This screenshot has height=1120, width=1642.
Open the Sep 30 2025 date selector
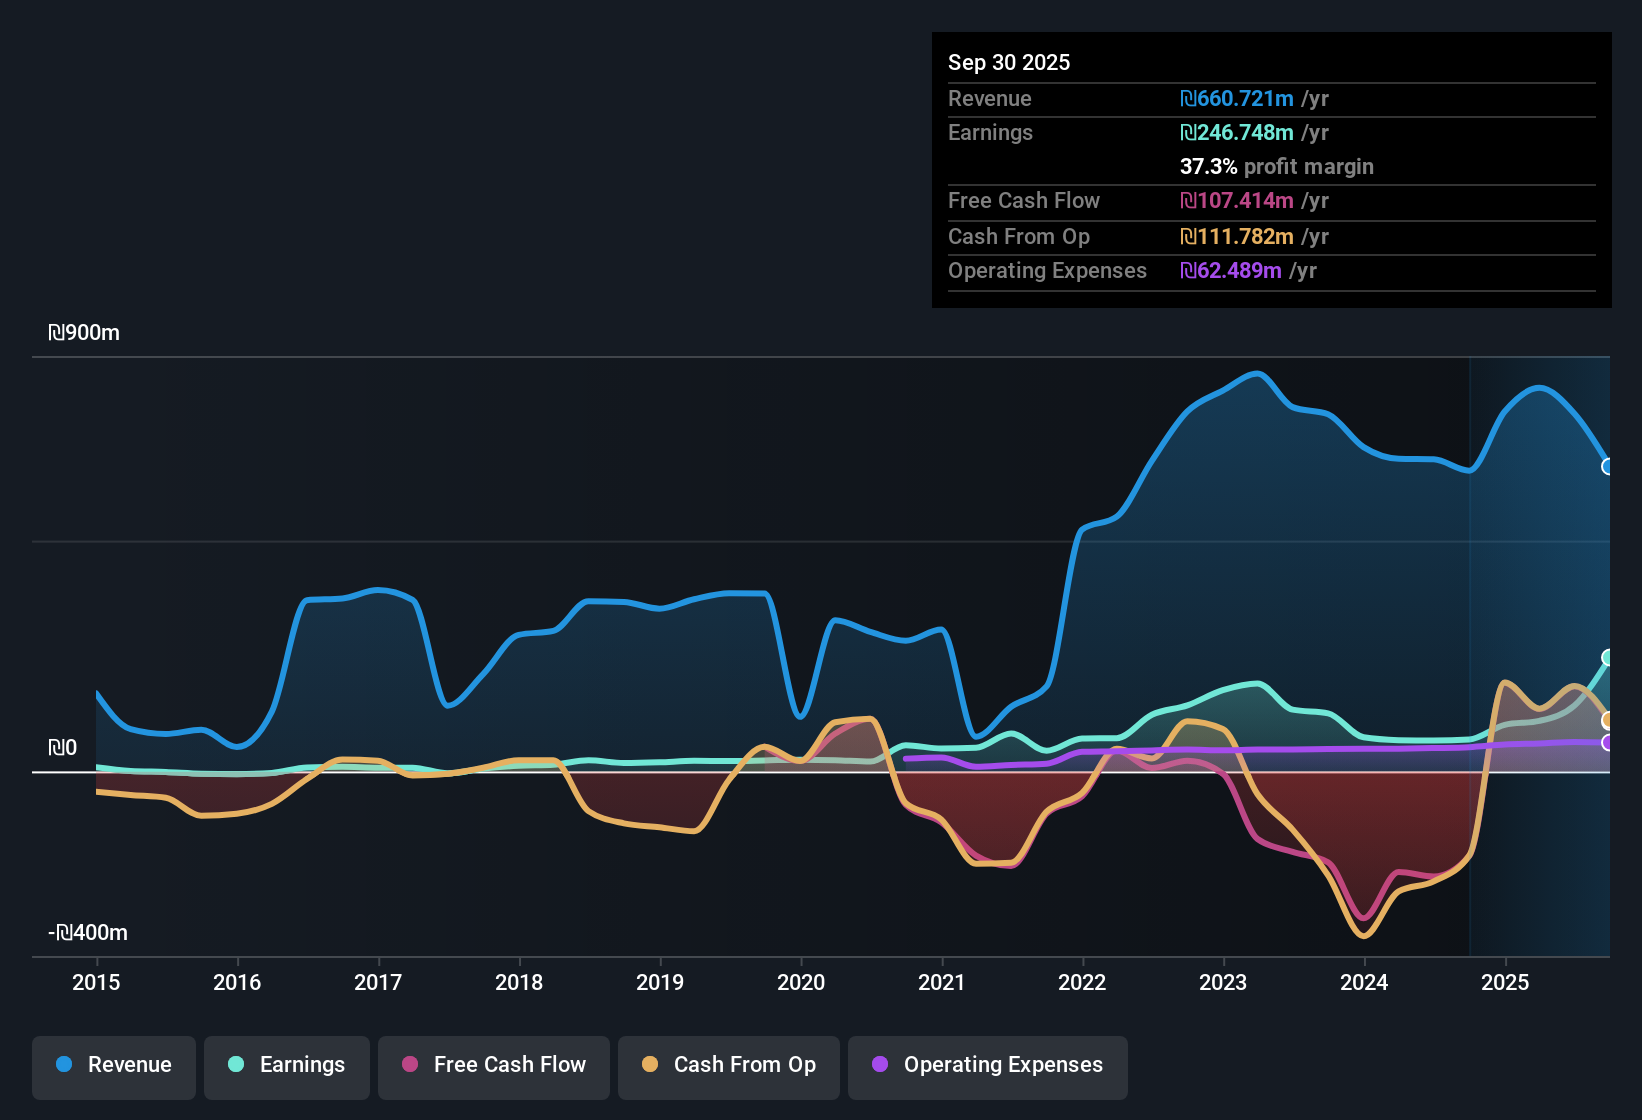(1009, 62)
